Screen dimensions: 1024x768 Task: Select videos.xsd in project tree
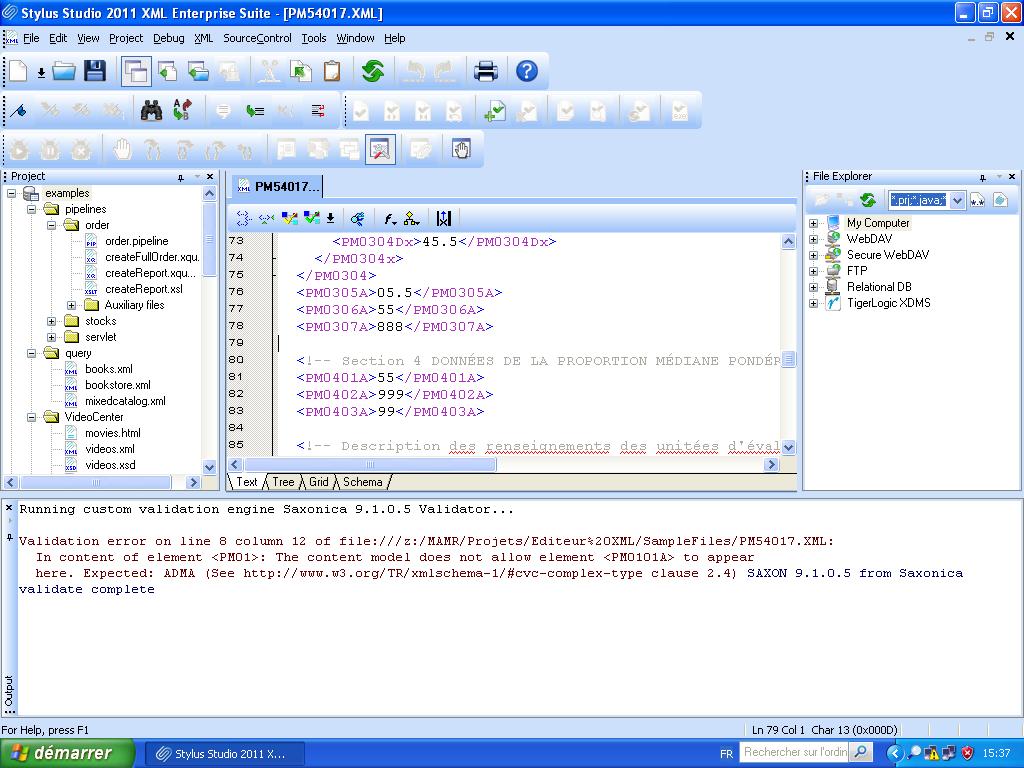110,465
